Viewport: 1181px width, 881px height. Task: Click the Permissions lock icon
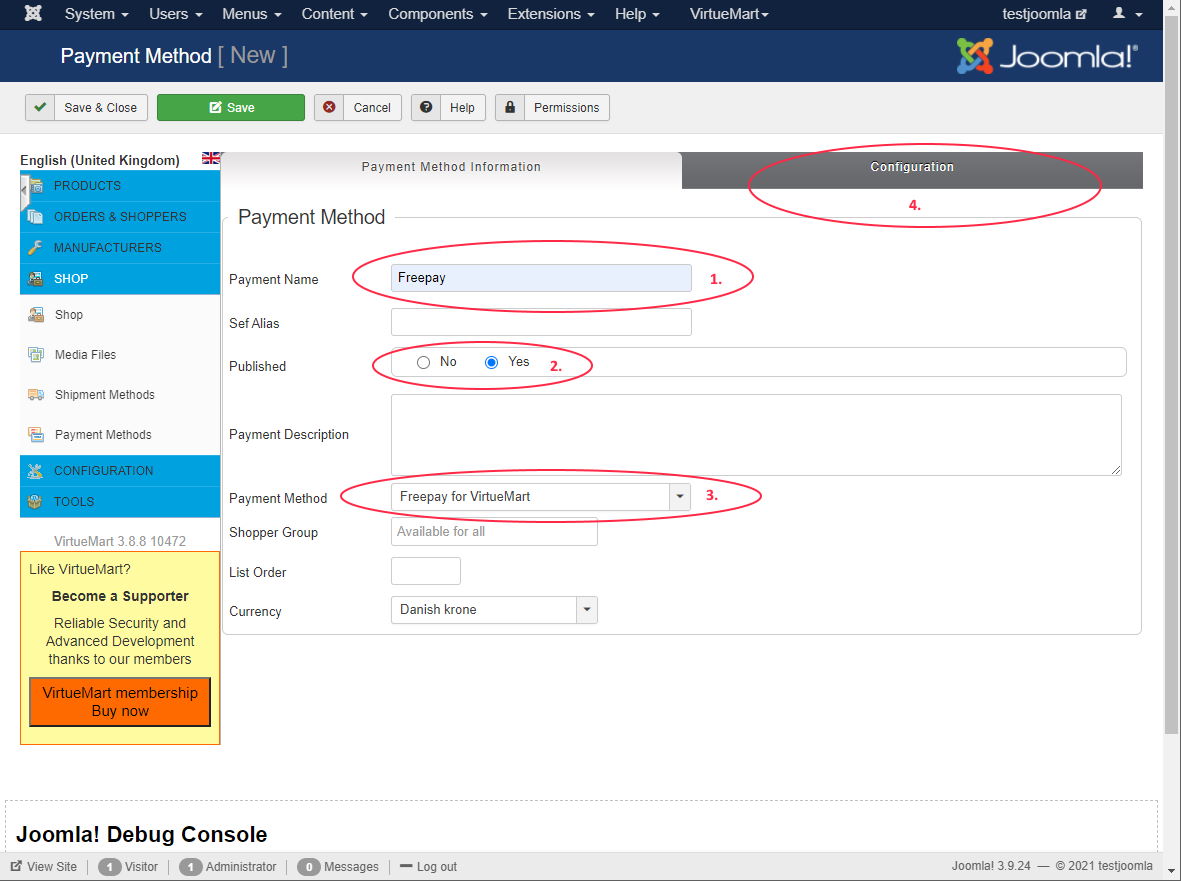(510, 108)
